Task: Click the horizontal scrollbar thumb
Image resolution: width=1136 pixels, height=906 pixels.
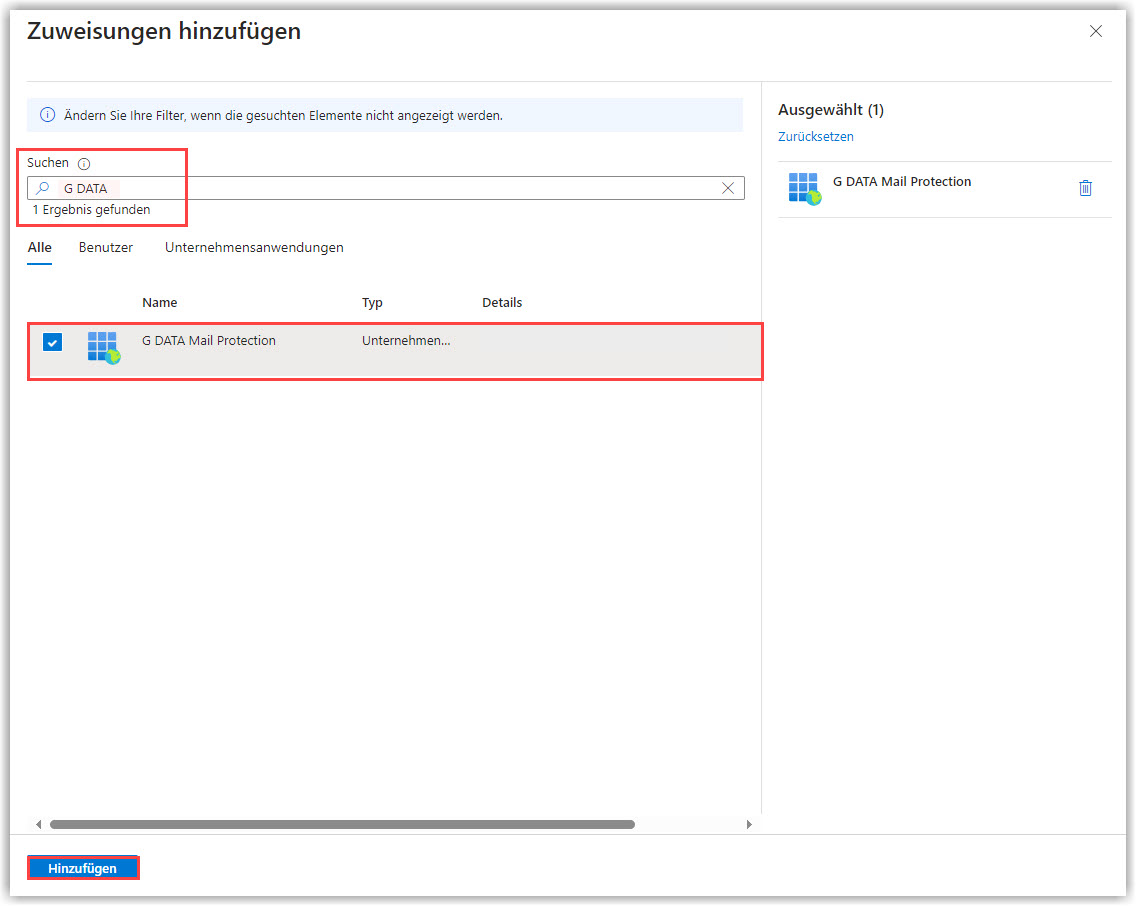Action: (342, 825)
